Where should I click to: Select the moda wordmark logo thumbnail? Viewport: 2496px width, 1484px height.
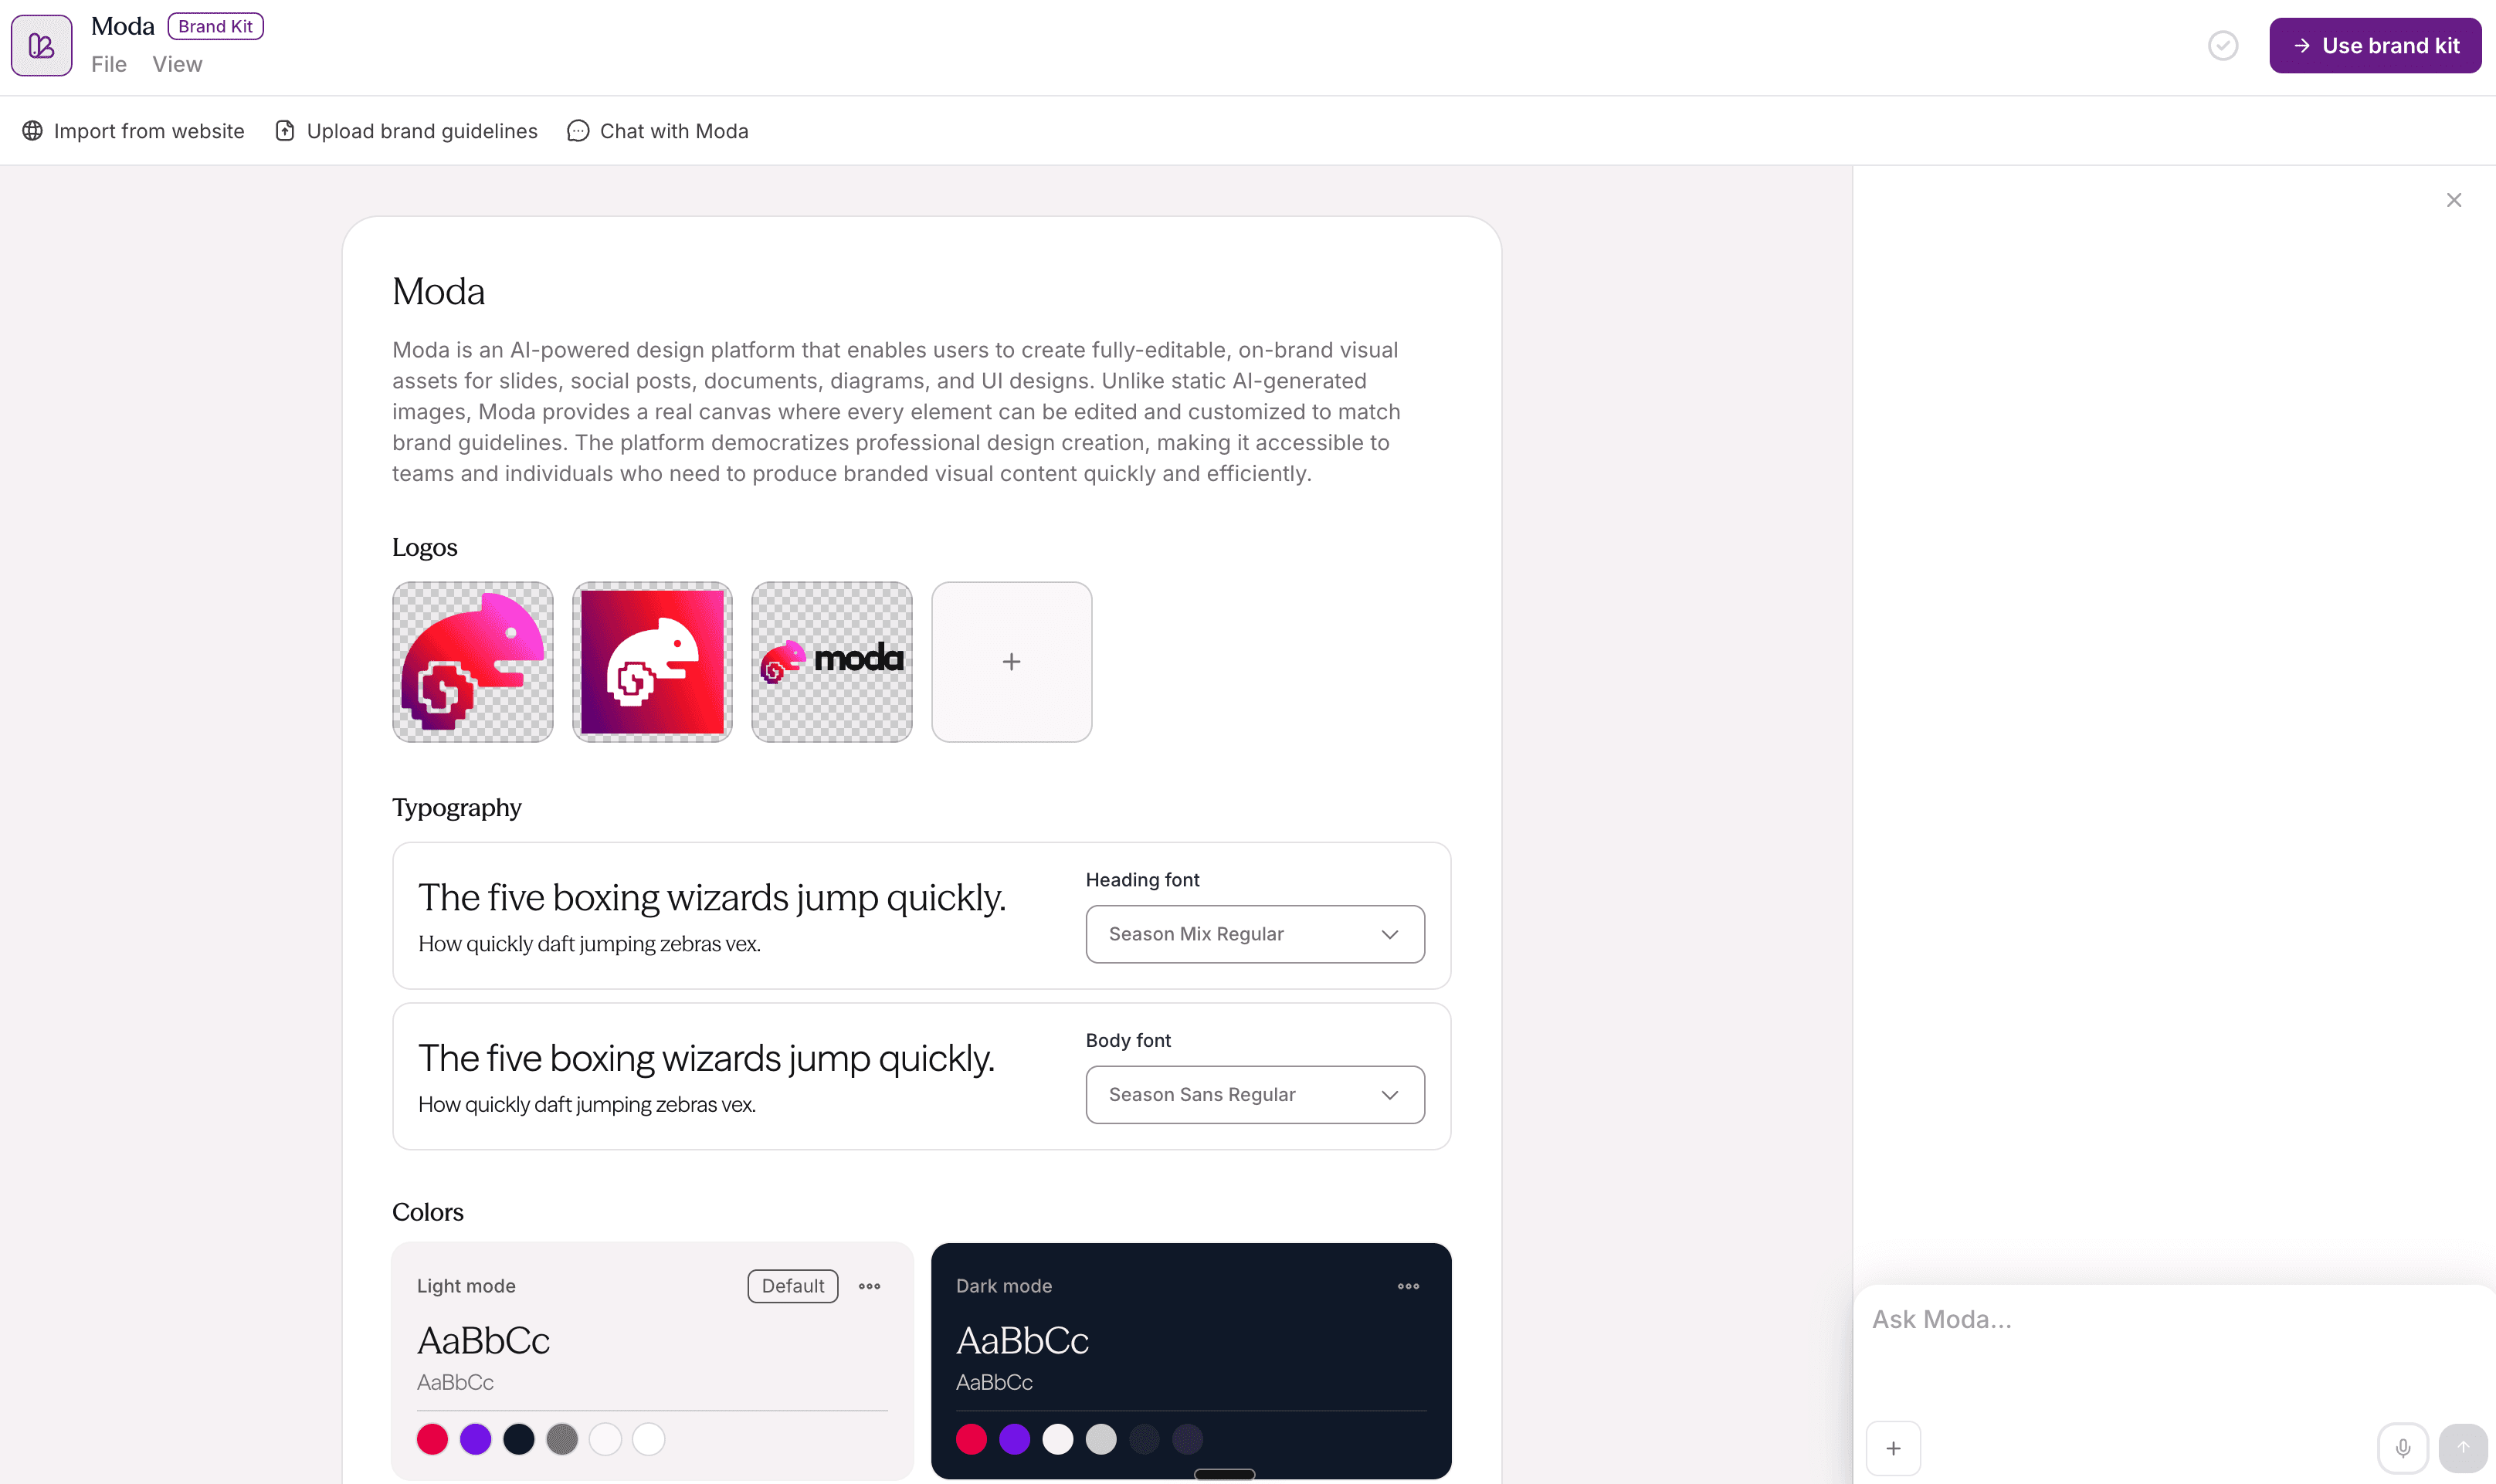tap(832, 662)
